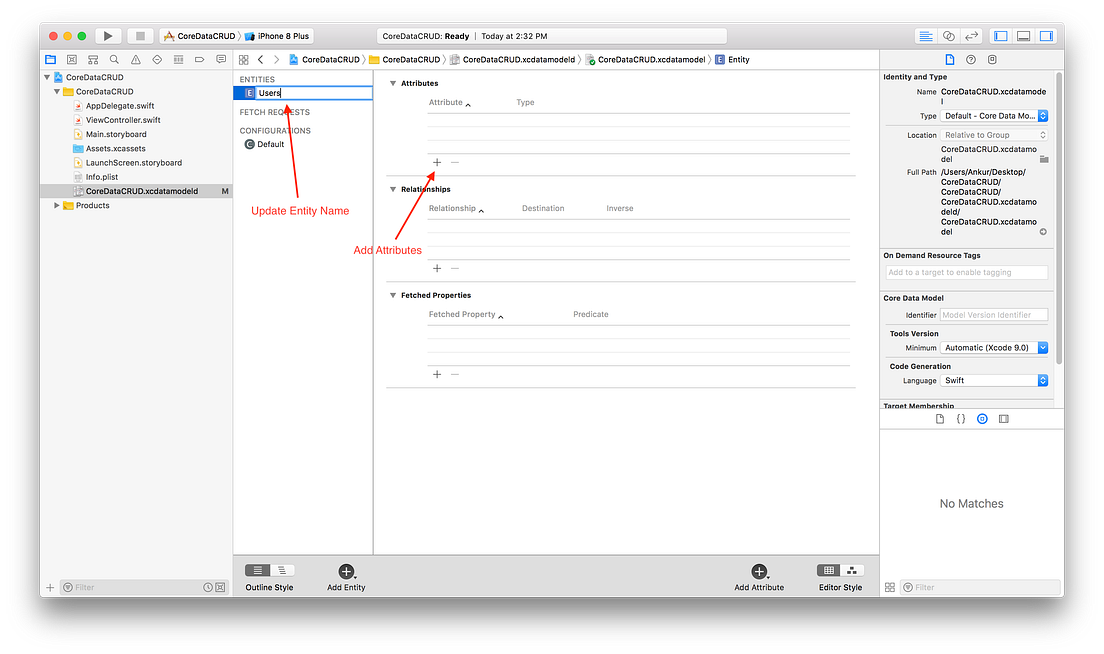Open the Minimum Tools Version dropdown
The height and width of the screenshot is (654, 1104).
[x=994, y=347]
